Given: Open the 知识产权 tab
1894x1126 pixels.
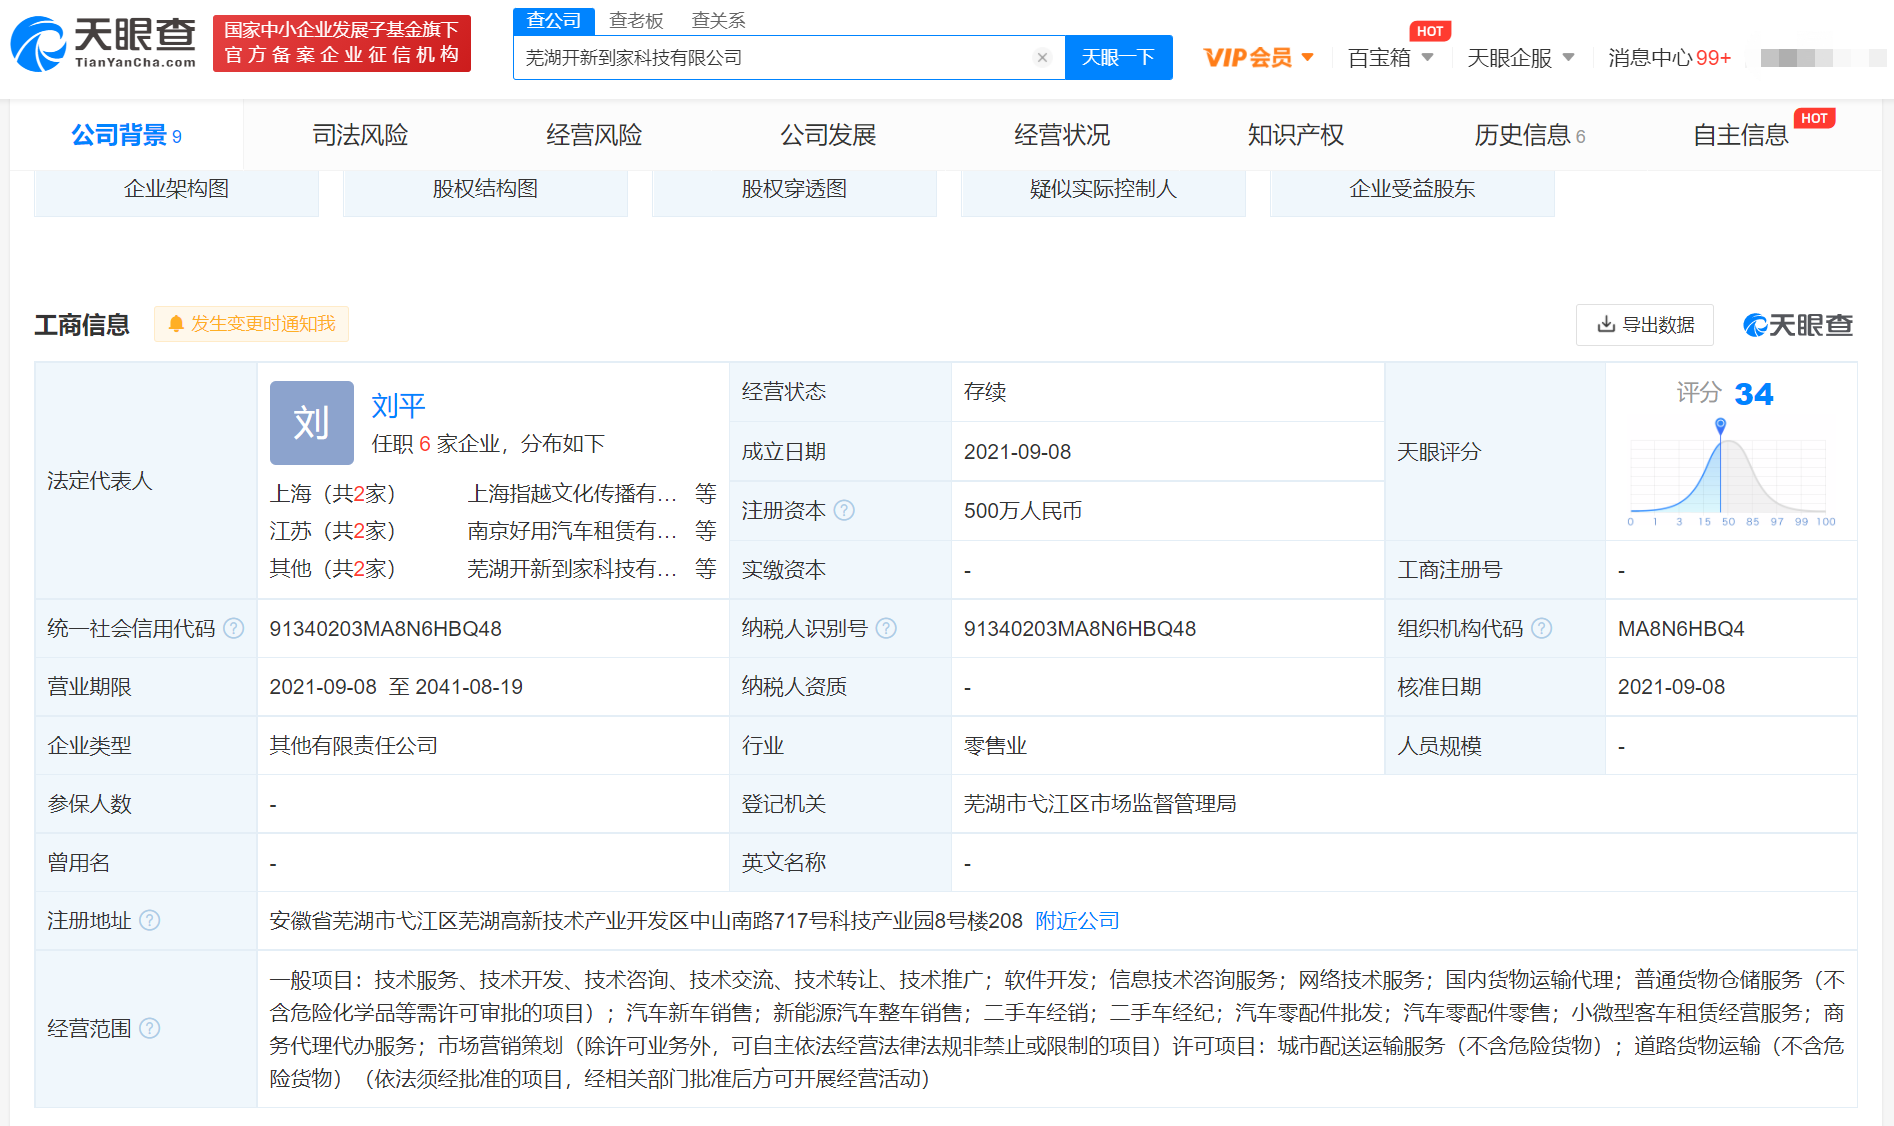Looking at the screenshot, I should pyautogui.click(x=1295, y=135).
